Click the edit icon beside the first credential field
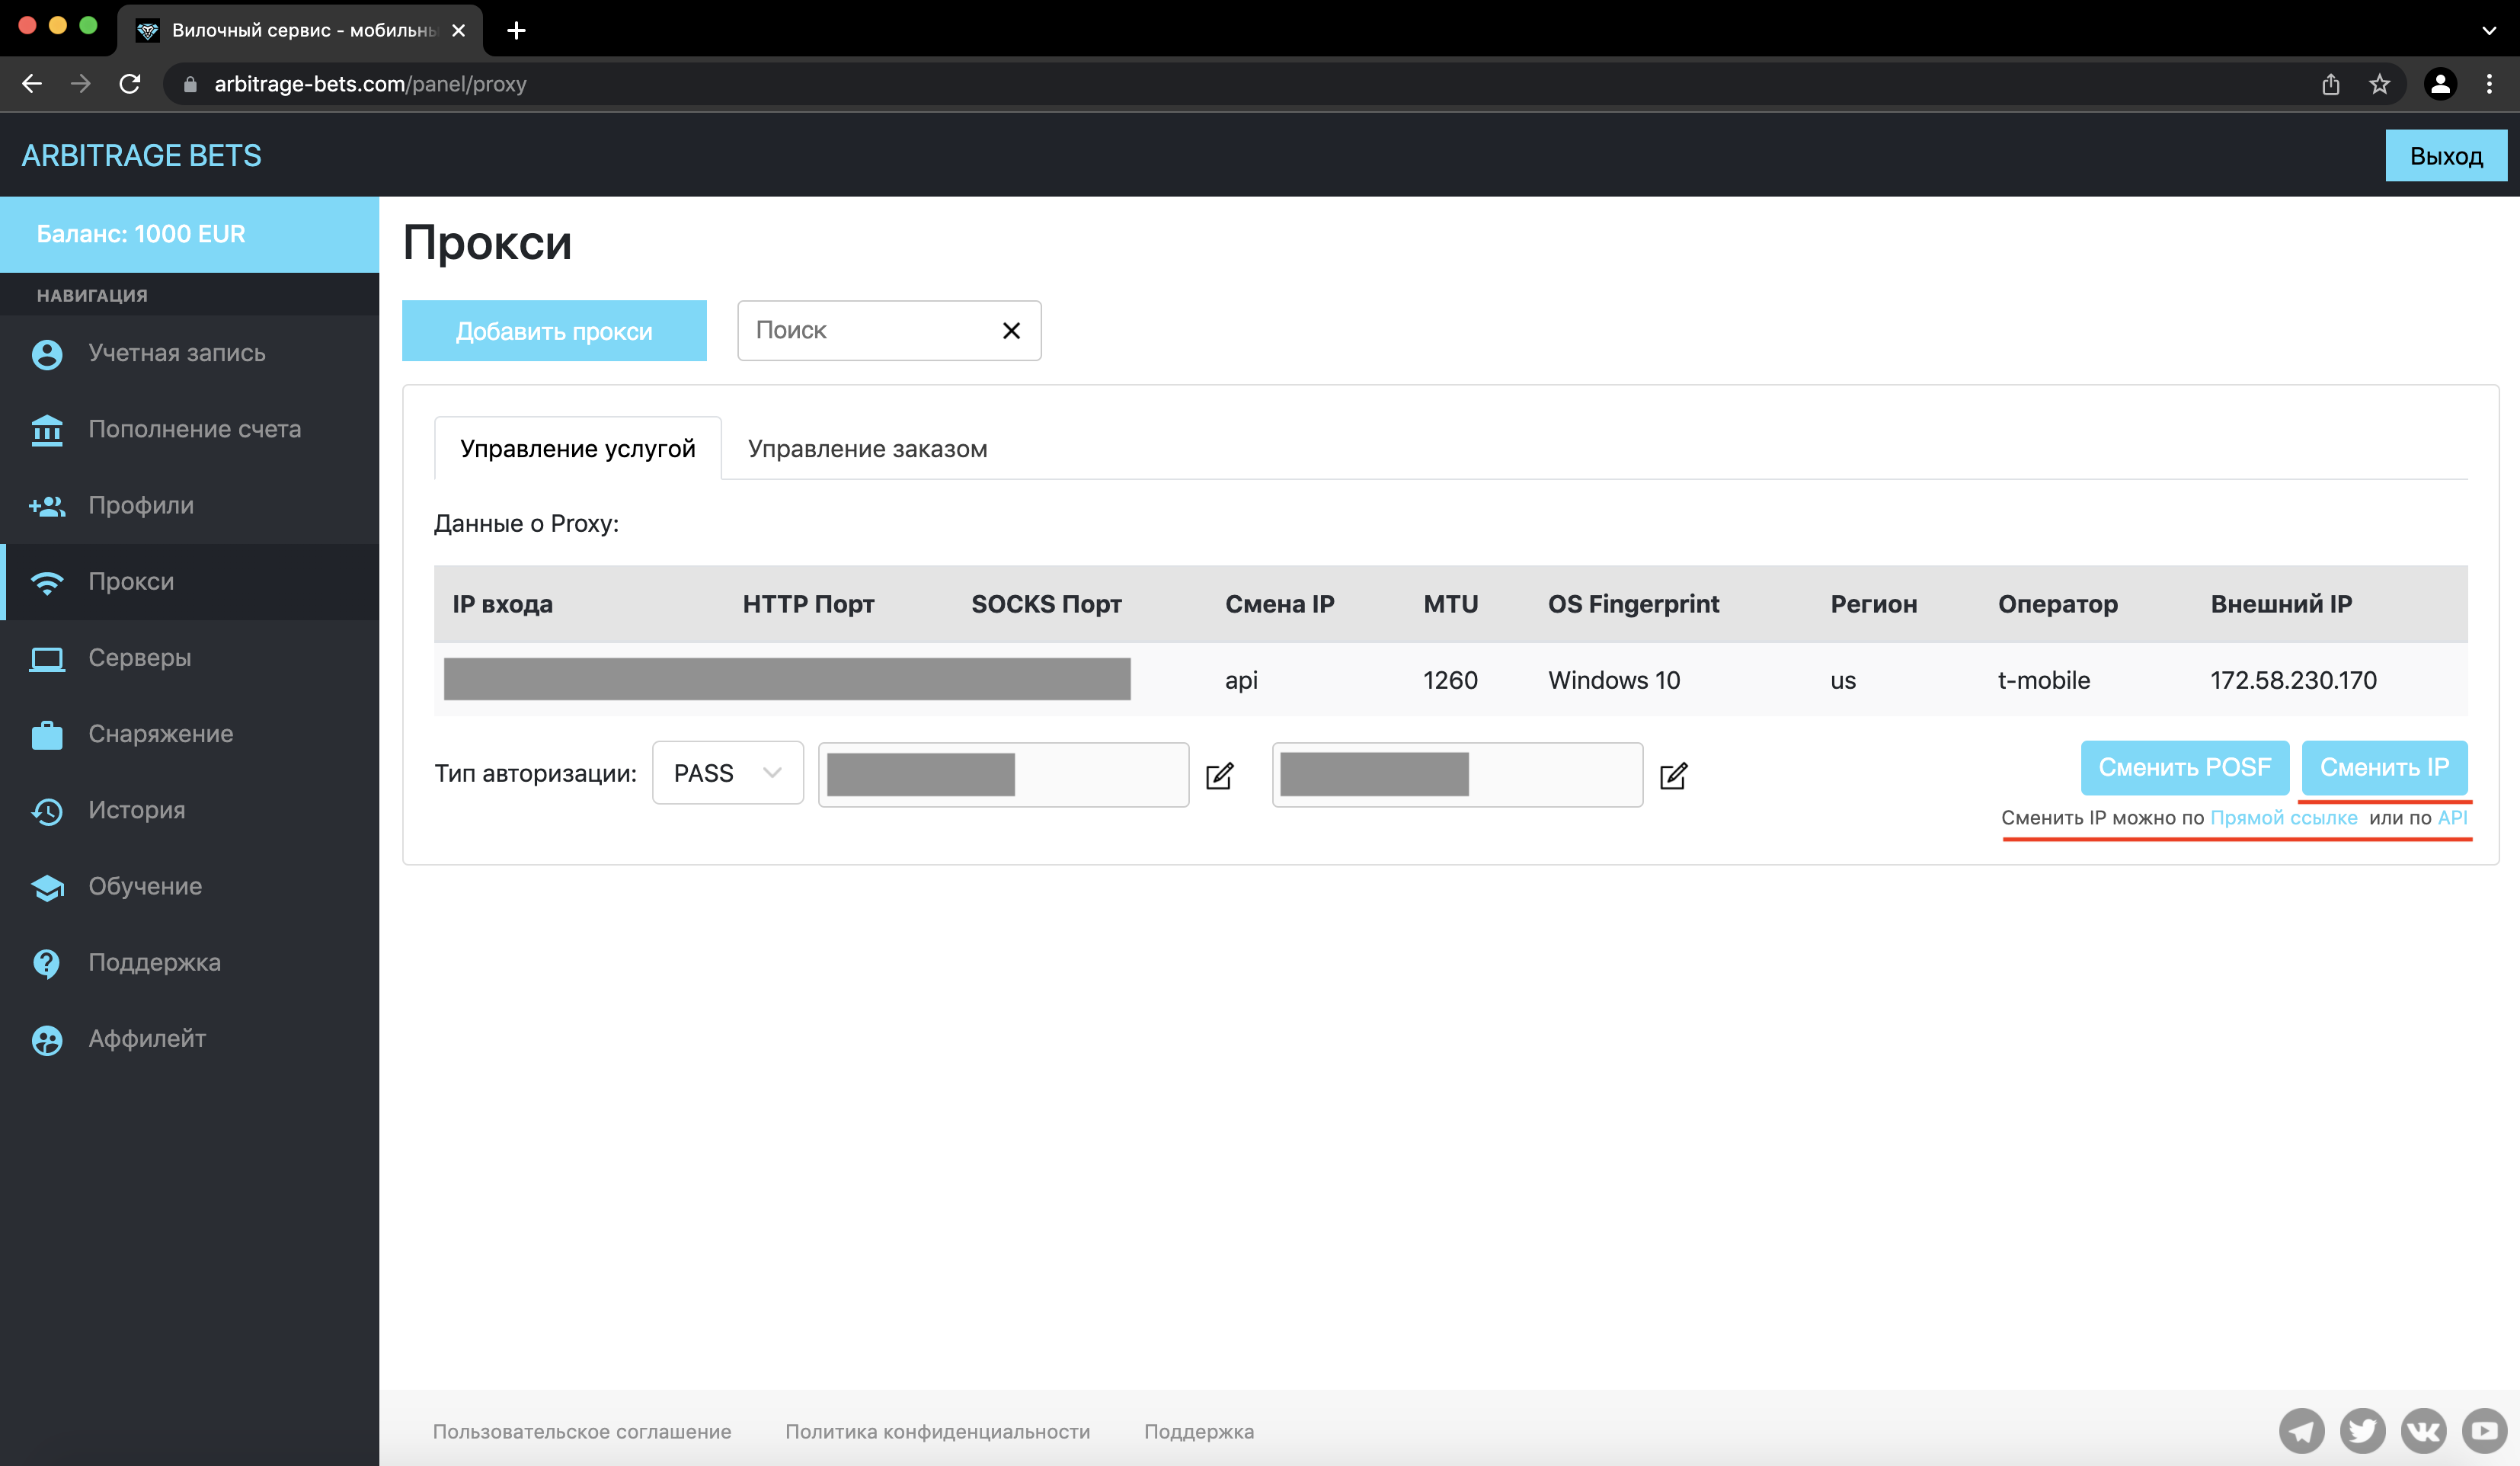 1219,775
